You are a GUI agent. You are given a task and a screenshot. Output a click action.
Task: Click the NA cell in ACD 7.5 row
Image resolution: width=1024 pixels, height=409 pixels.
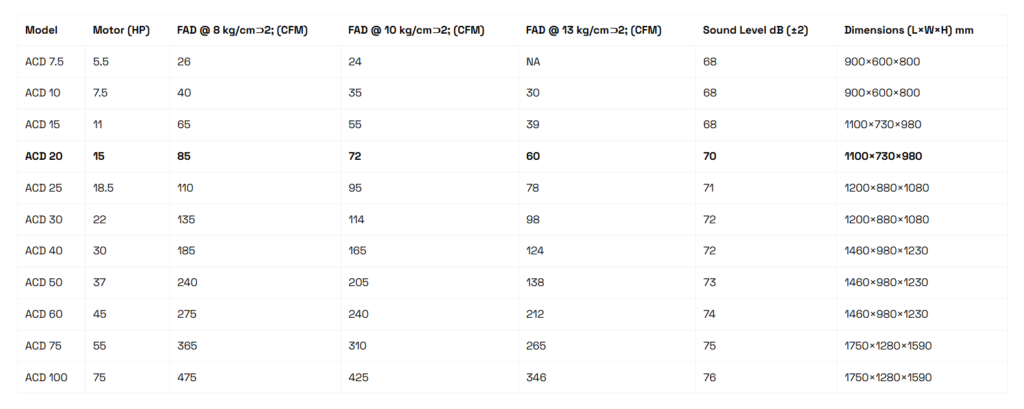(x=533, y=62)
